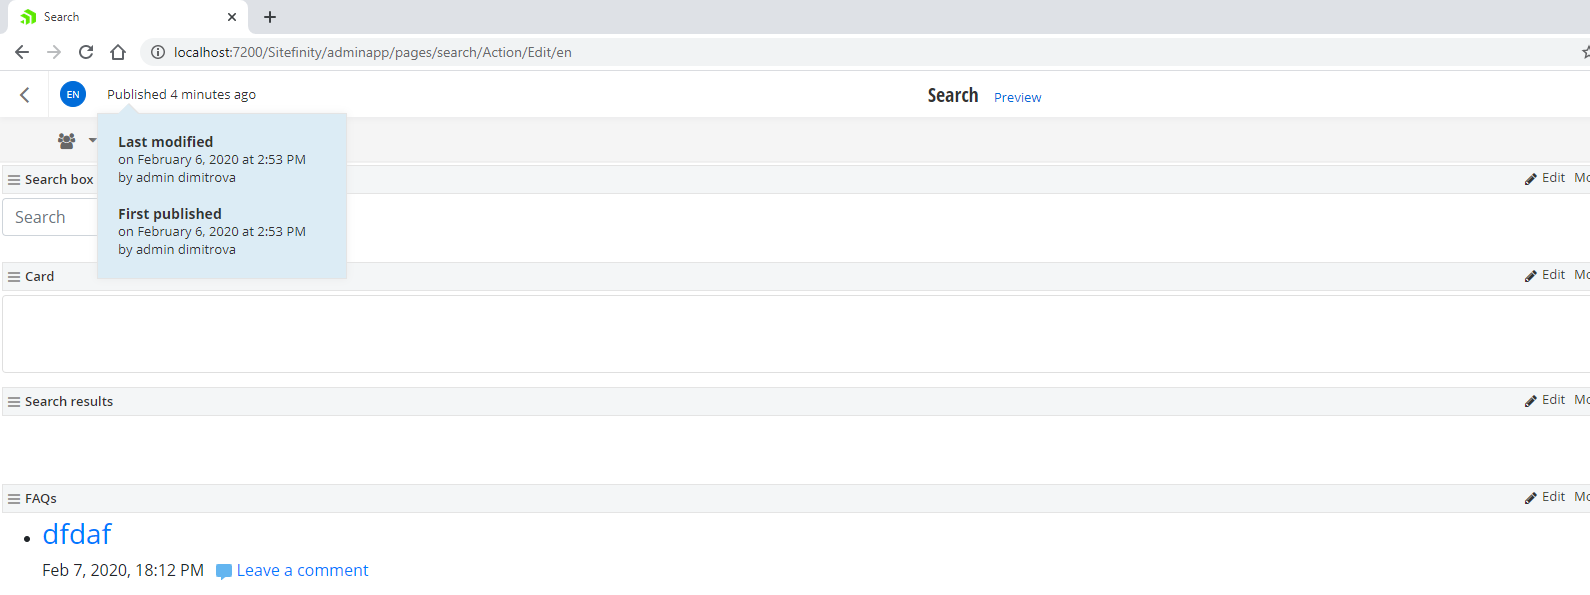1590x595 pixels.
Task: Open a new browser tab
Action: (270, 17)
